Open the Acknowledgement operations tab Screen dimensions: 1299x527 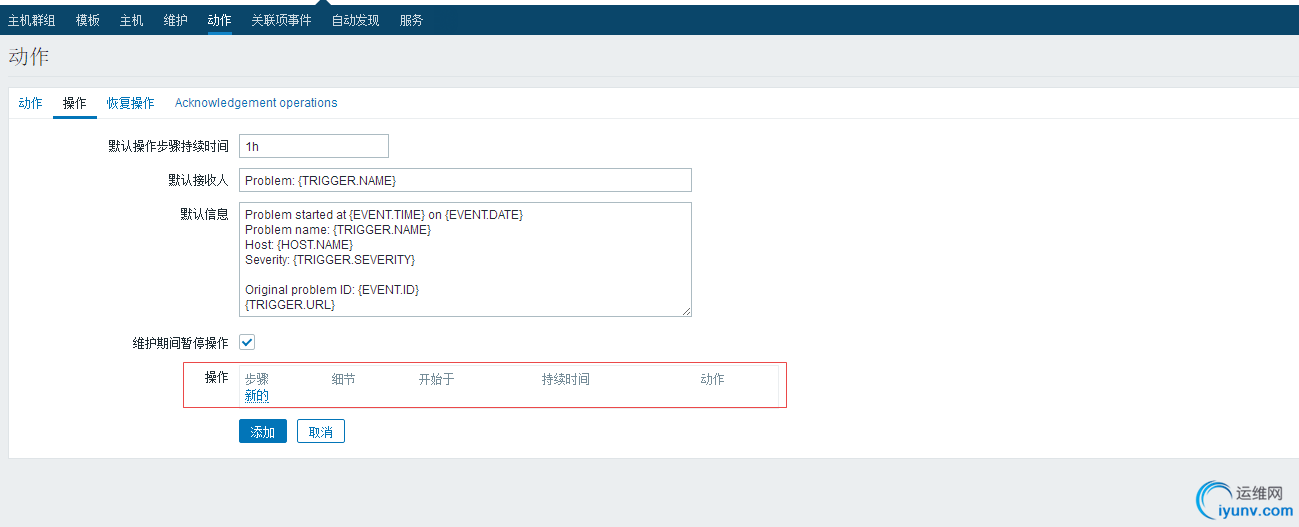tap(256, 103)
